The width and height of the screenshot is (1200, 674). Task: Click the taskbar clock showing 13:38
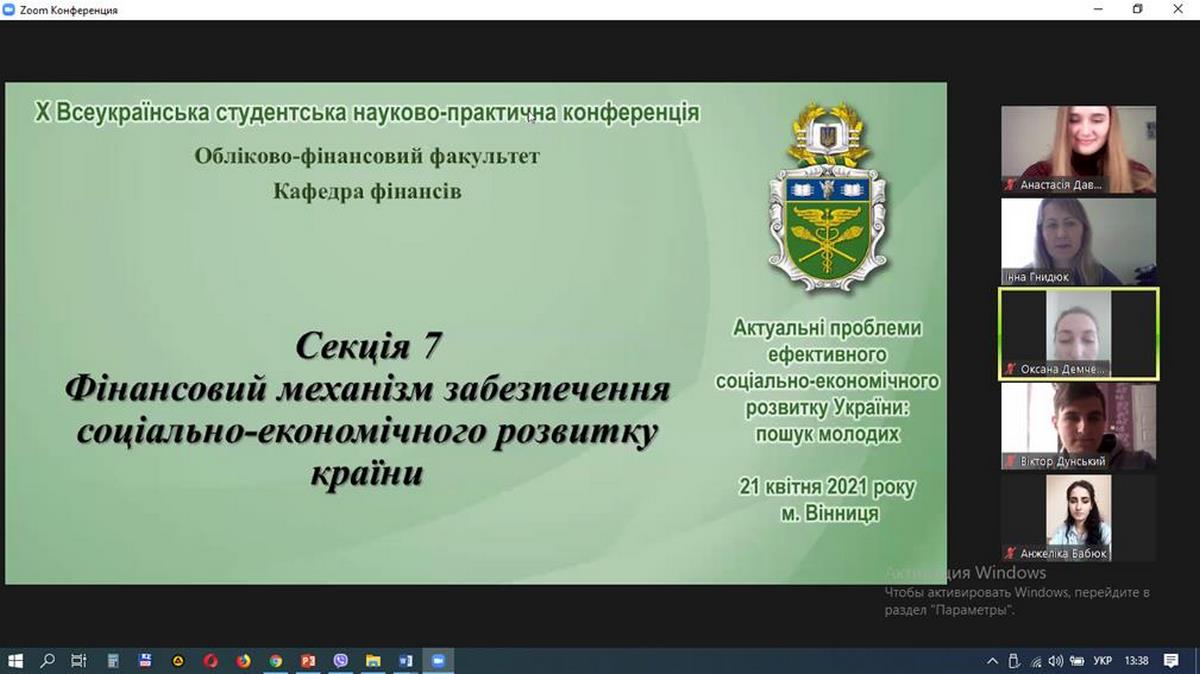pyautogui.click(x=1136, y=661)
